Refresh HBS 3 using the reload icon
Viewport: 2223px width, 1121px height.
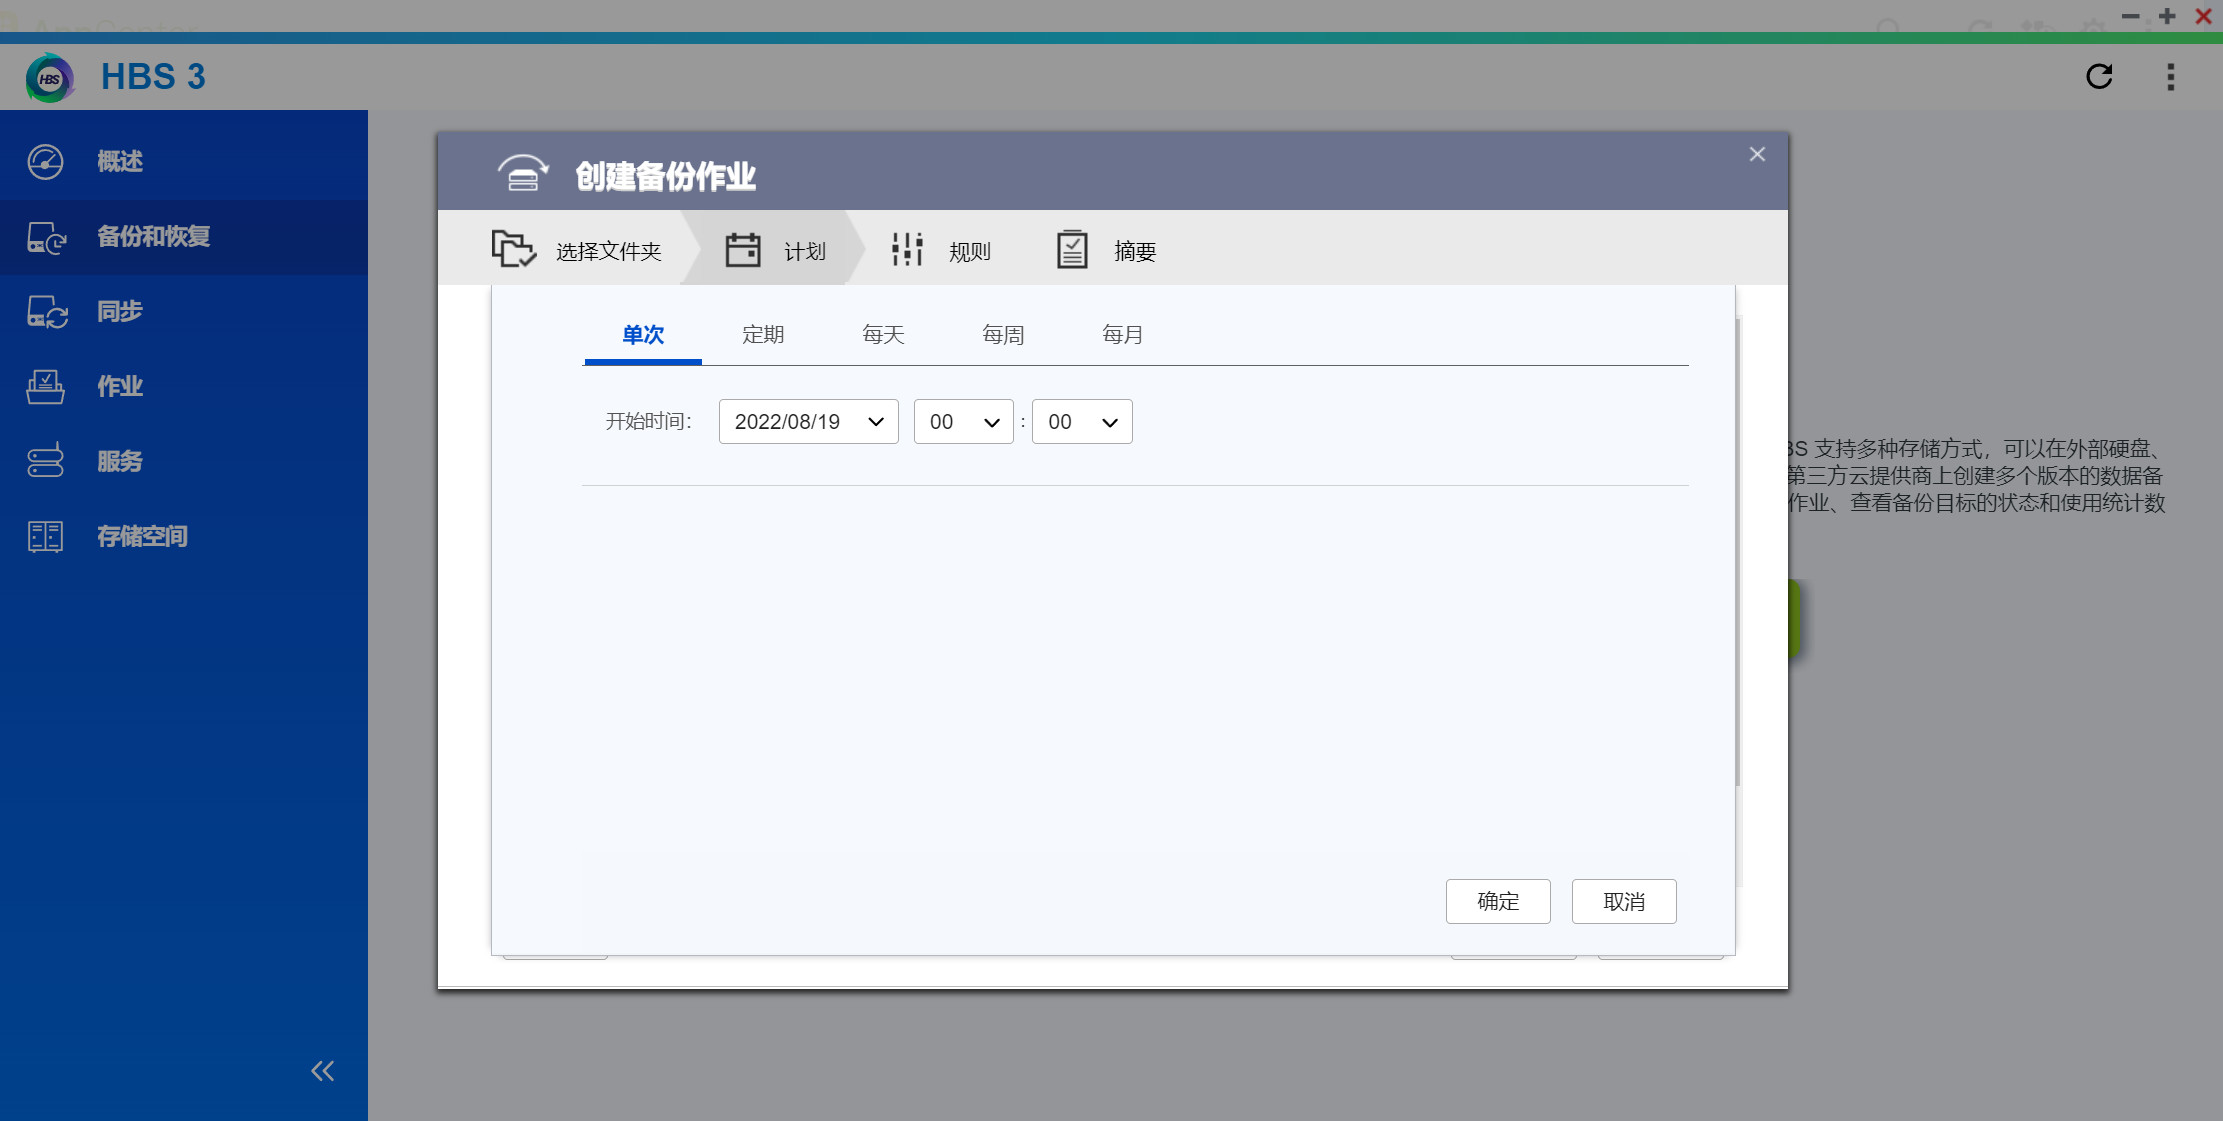(x=2100, y=77)
